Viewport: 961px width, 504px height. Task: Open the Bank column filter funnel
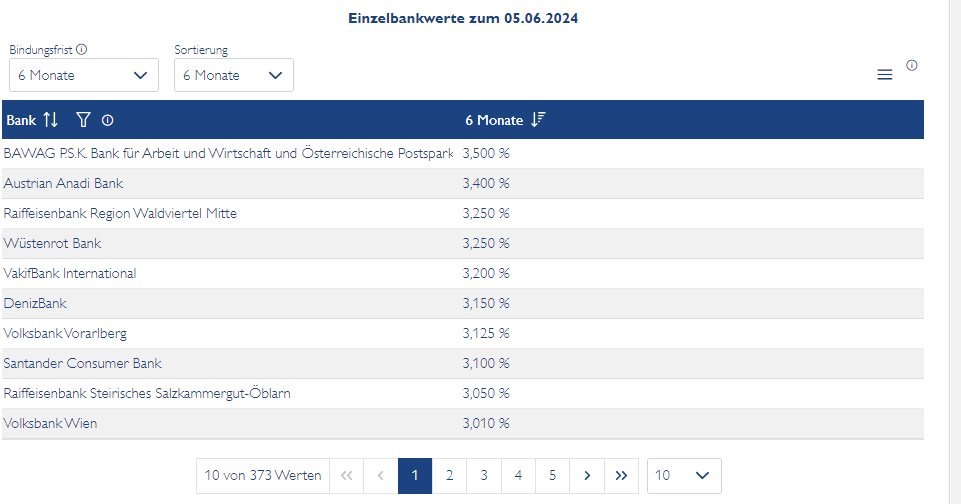pos(83,120)
